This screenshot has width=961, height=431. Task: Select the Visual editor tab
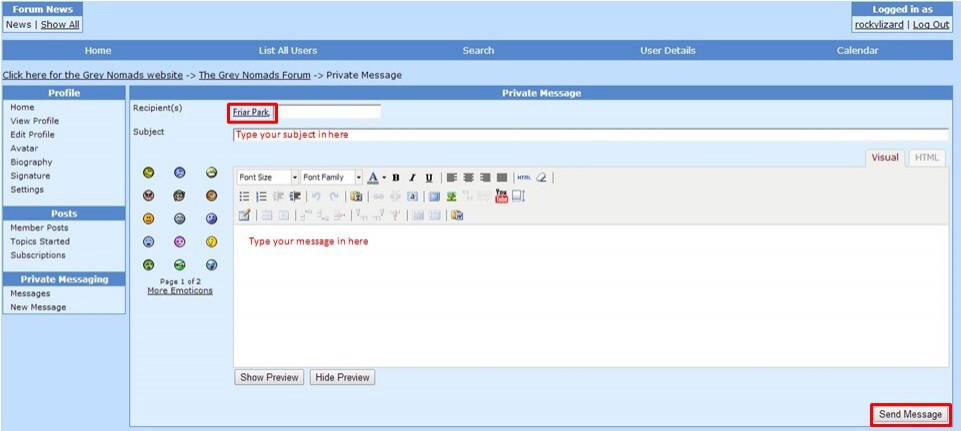[885, 157]
